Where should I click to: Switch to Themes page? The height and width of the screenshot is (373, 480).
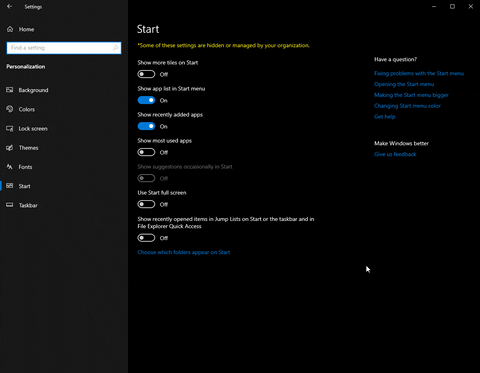tap(28, 148)
